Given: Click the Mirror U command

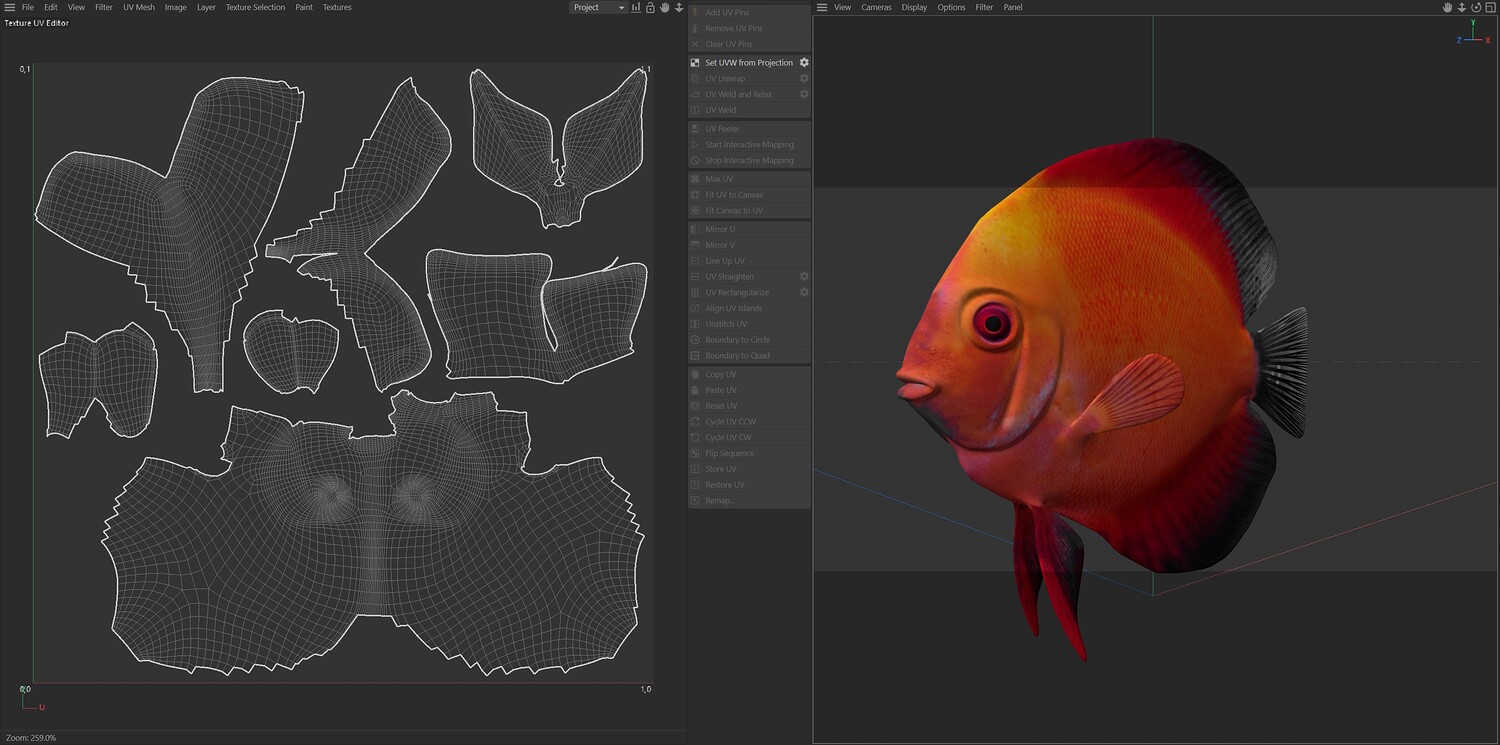Looking at the screenshot, I should [749, 229].
